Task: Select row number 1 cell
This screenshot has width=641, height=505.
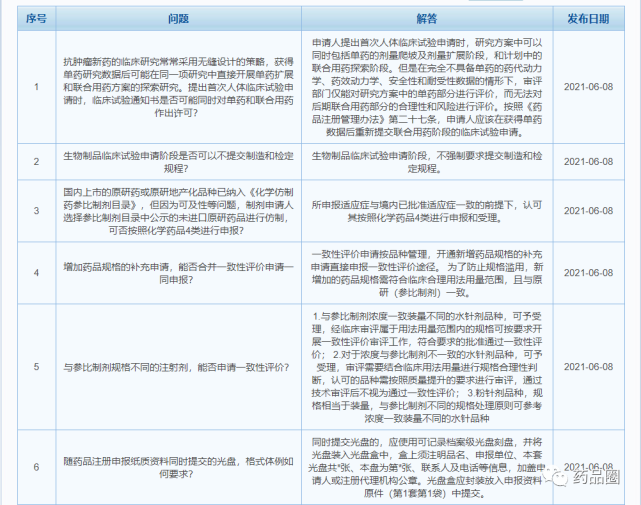Action: click(36, 87)
